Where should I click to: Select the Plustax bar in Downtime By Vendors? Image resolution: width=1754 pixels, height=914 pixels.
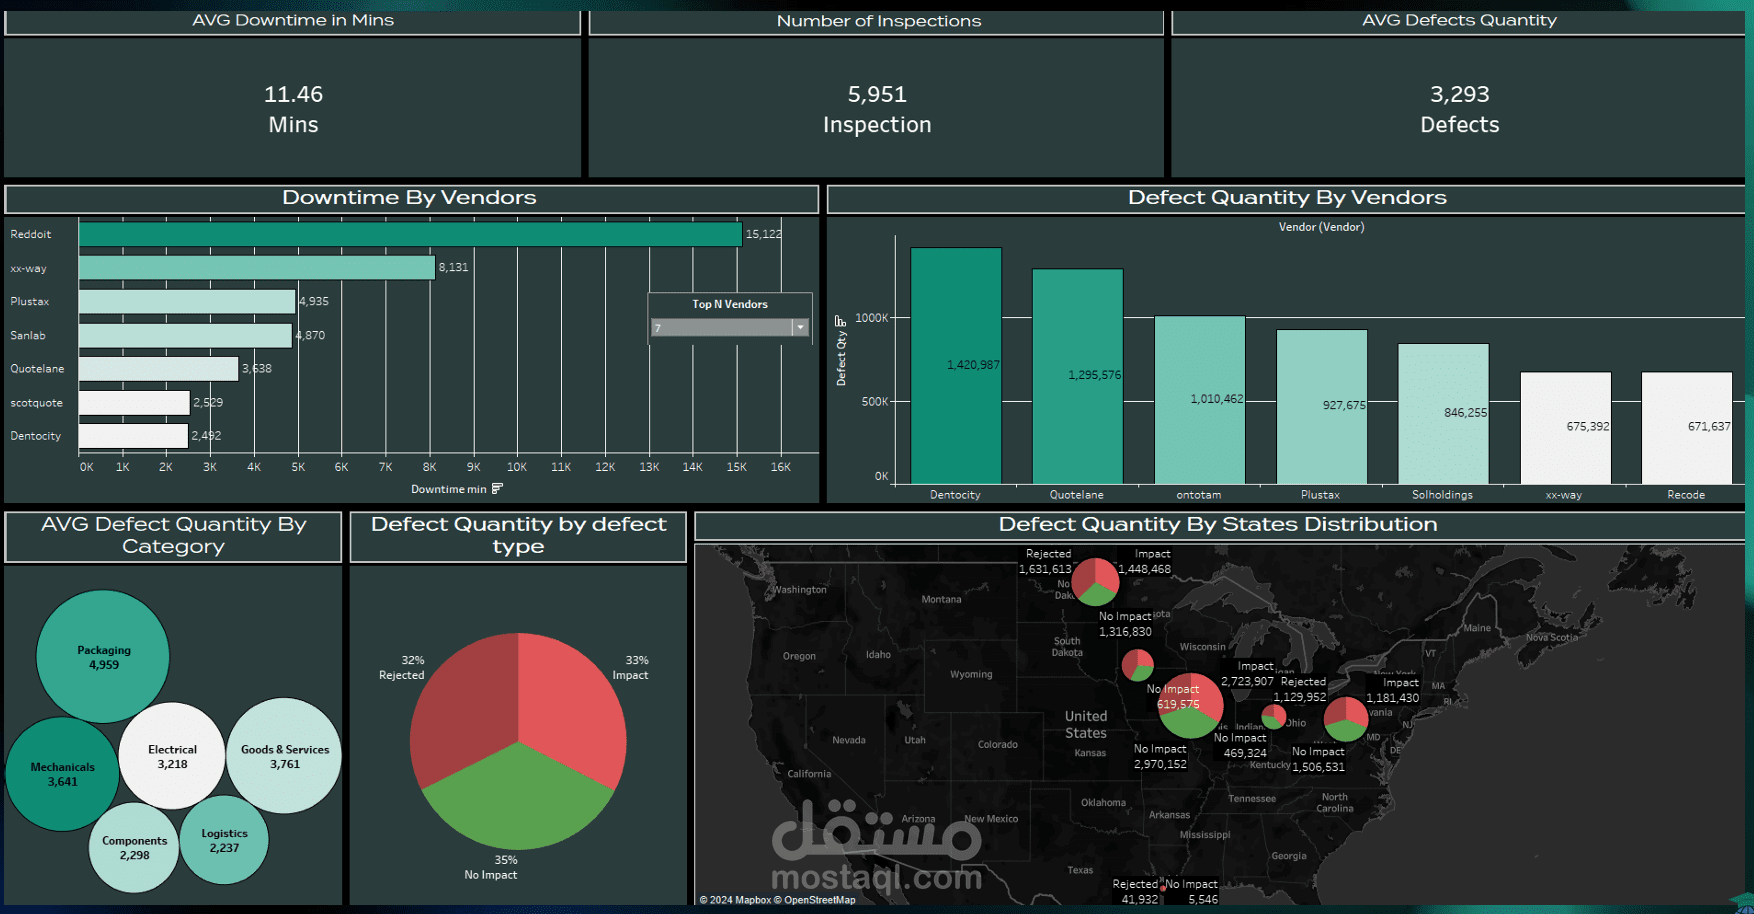point(187,301)
